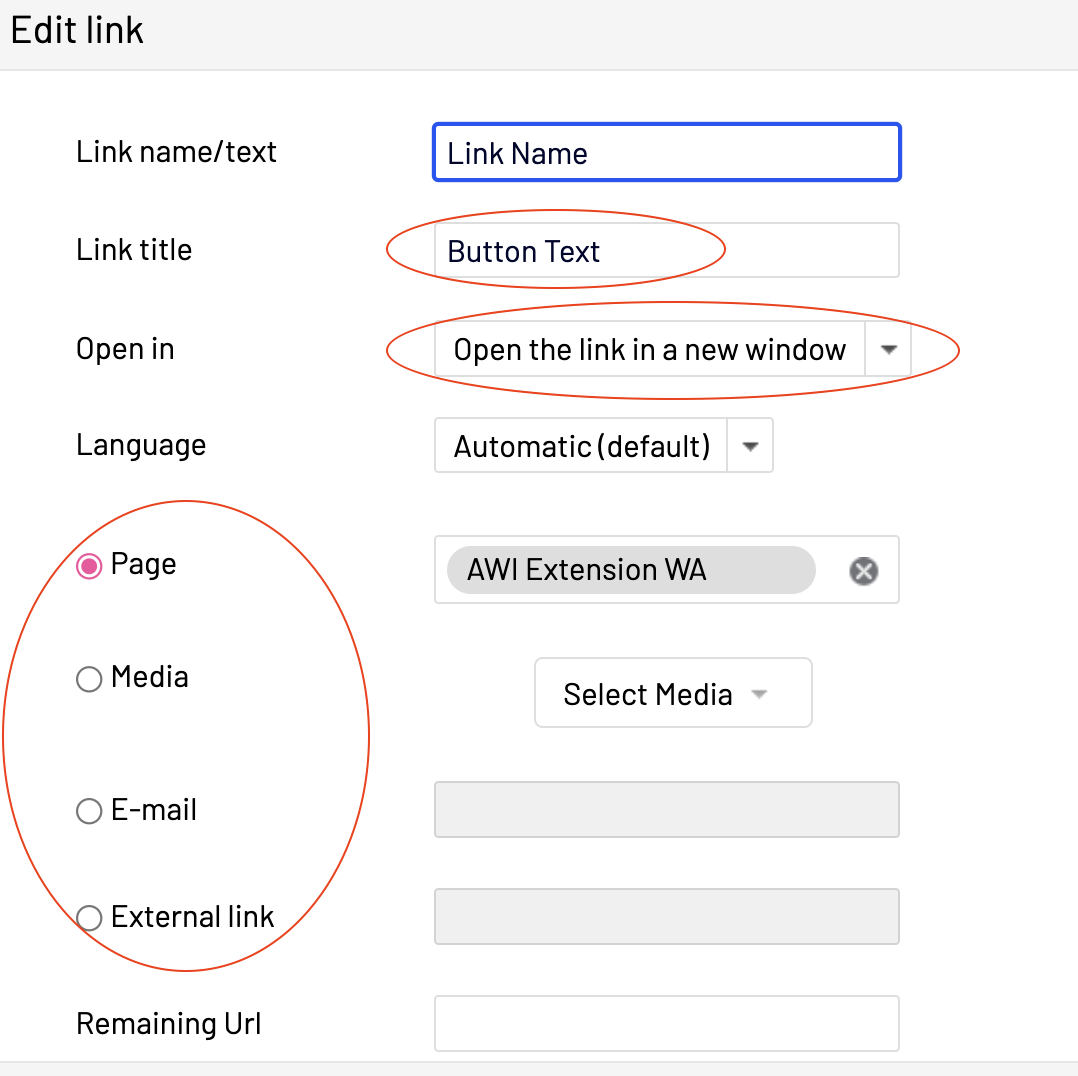Viewport: 1078px width, 1076px height.
Task: Click the Media label text
Action: click(150, 677)
